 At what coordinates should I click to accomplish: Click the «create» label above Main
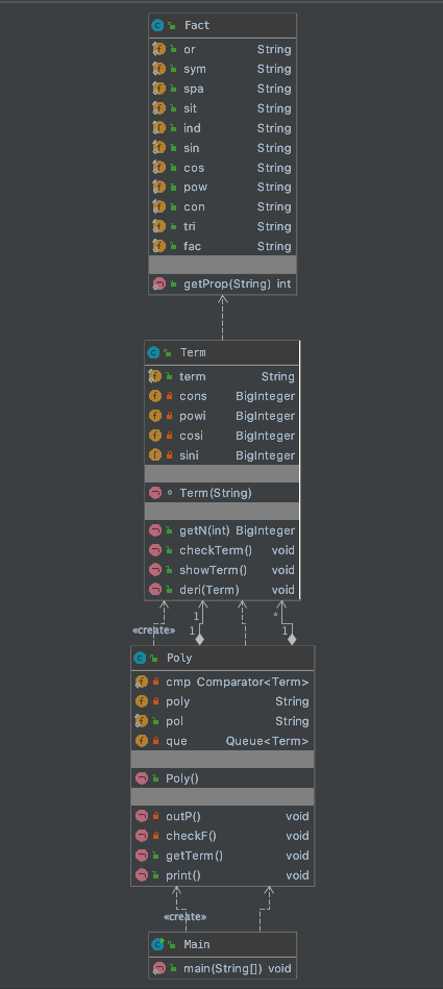(x=185, y=916)
